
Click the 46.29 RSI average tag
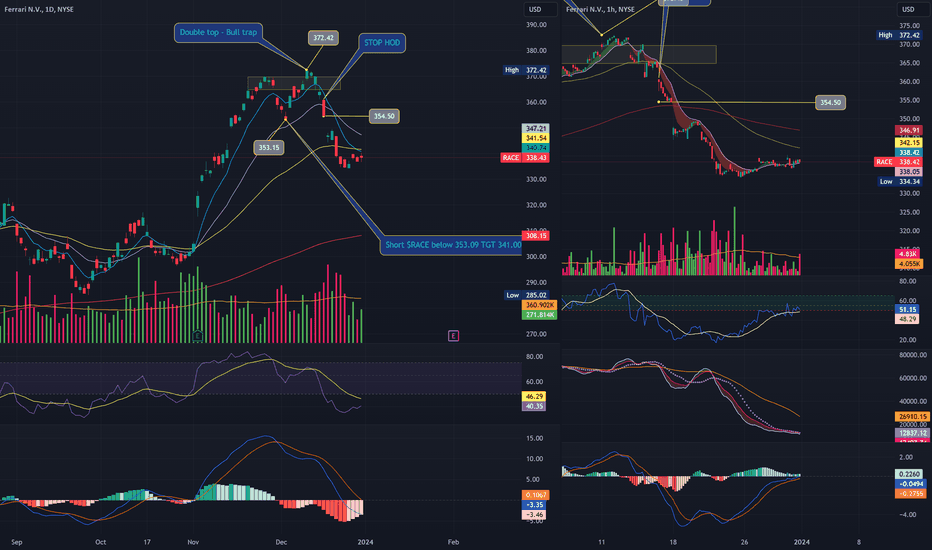(x=534, y=396)
